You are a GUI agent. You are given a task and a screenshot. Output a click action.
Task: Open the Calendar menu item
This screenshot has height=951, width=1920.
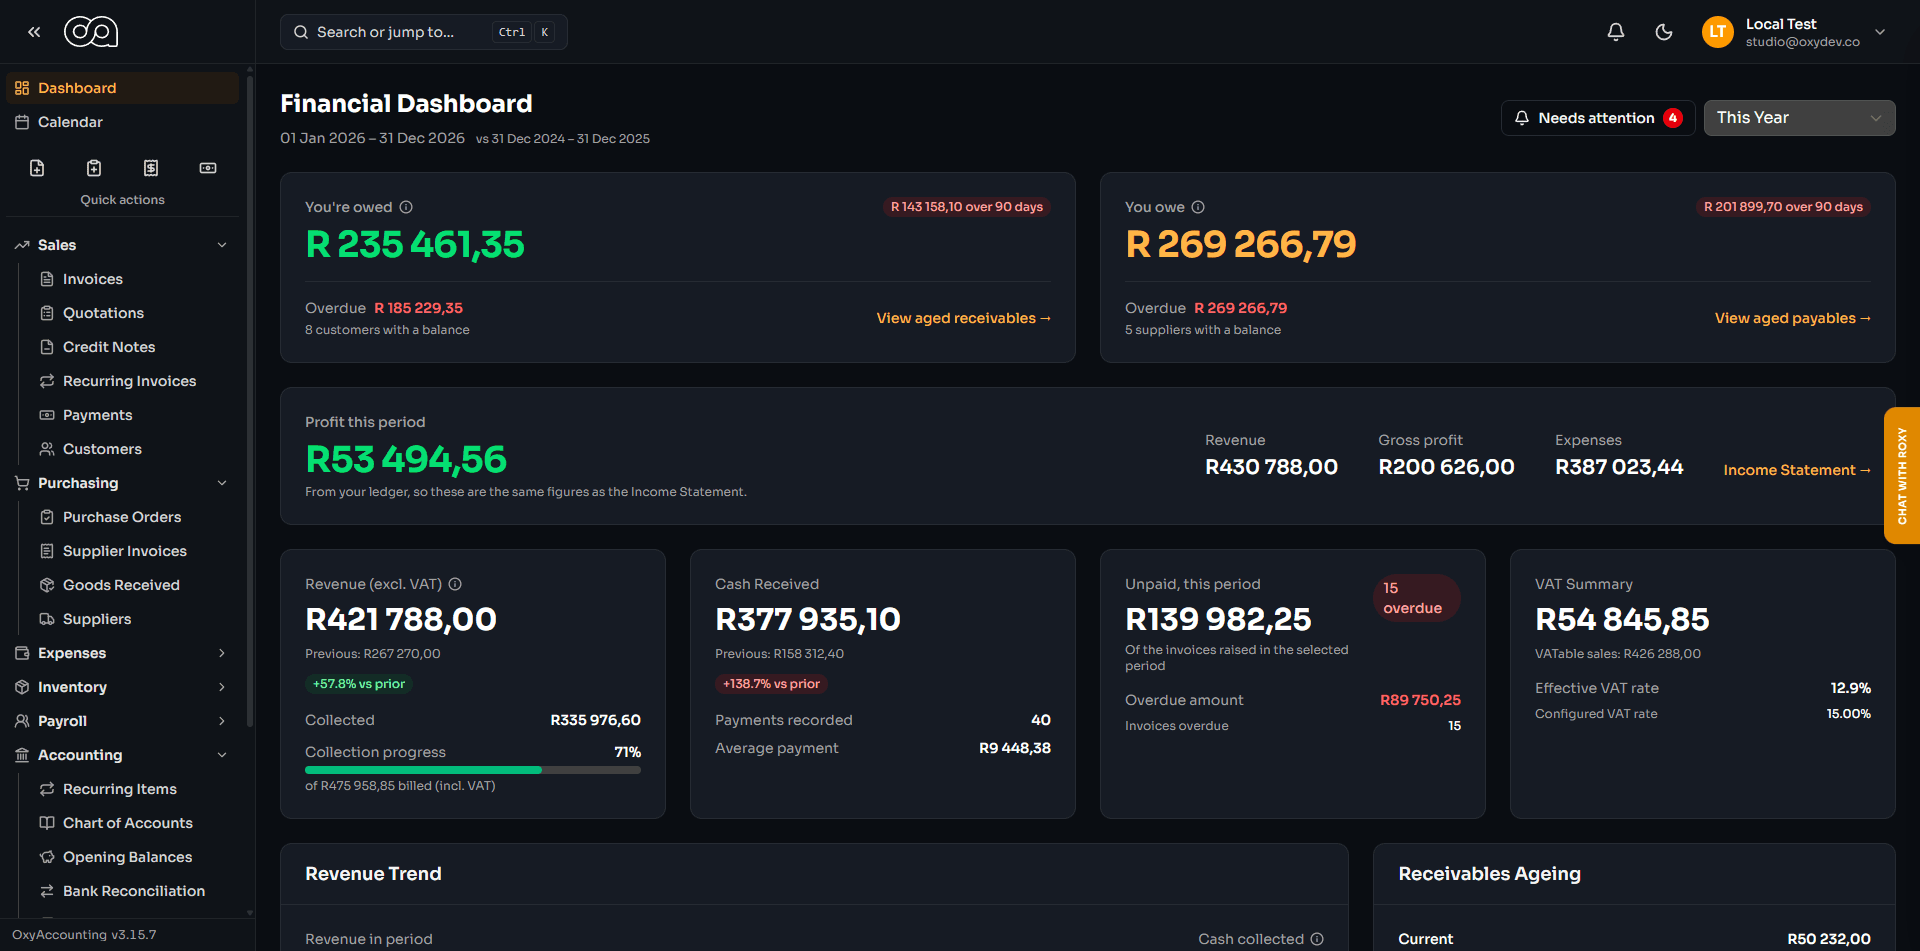pos(123,122)
